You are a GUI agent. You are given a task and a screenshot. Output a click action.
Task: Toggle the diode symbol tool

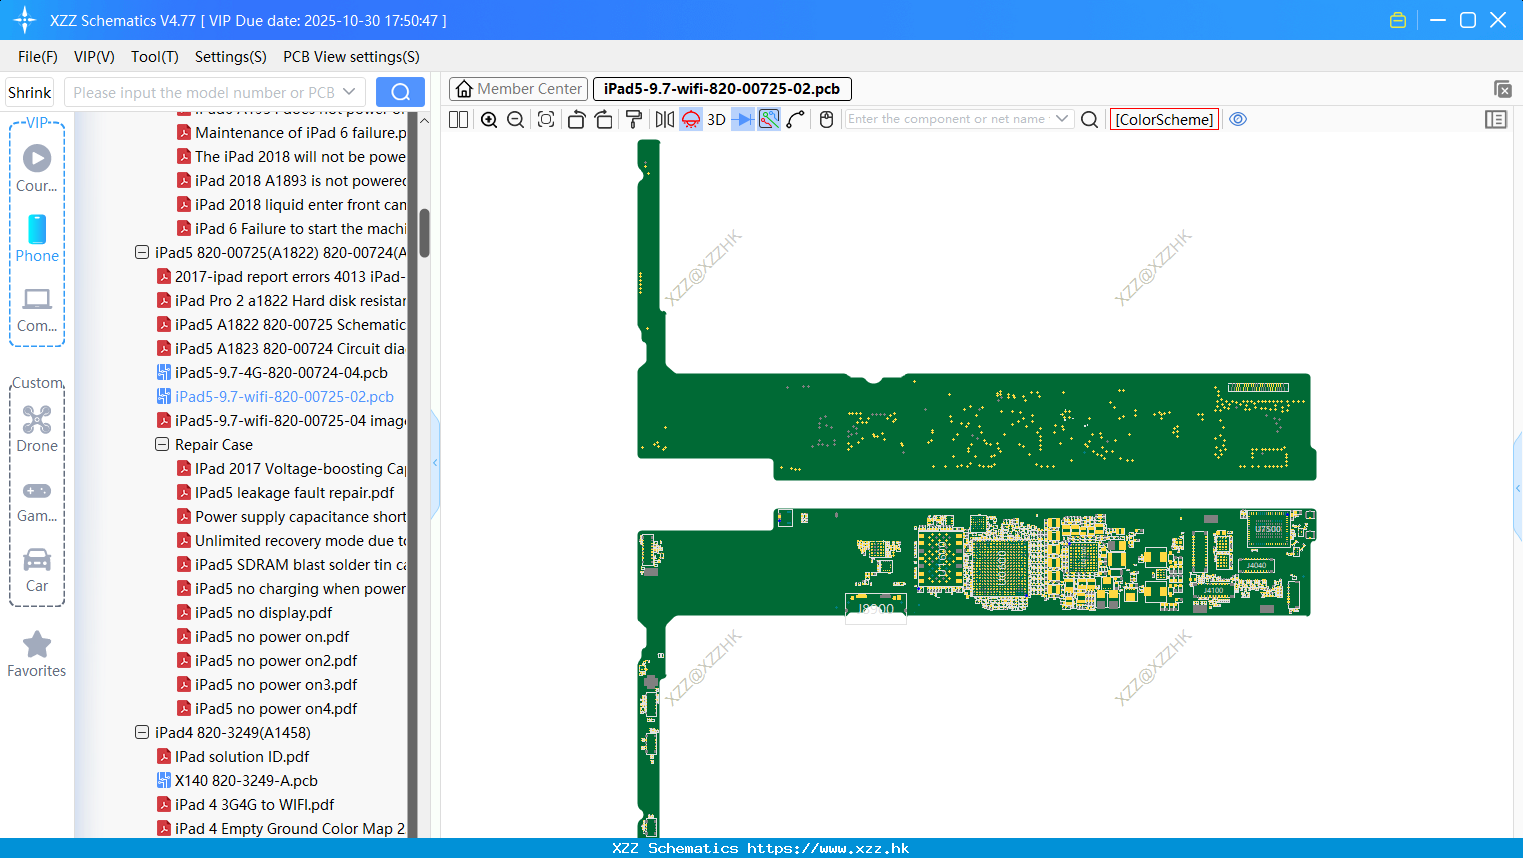coord(743,119)
